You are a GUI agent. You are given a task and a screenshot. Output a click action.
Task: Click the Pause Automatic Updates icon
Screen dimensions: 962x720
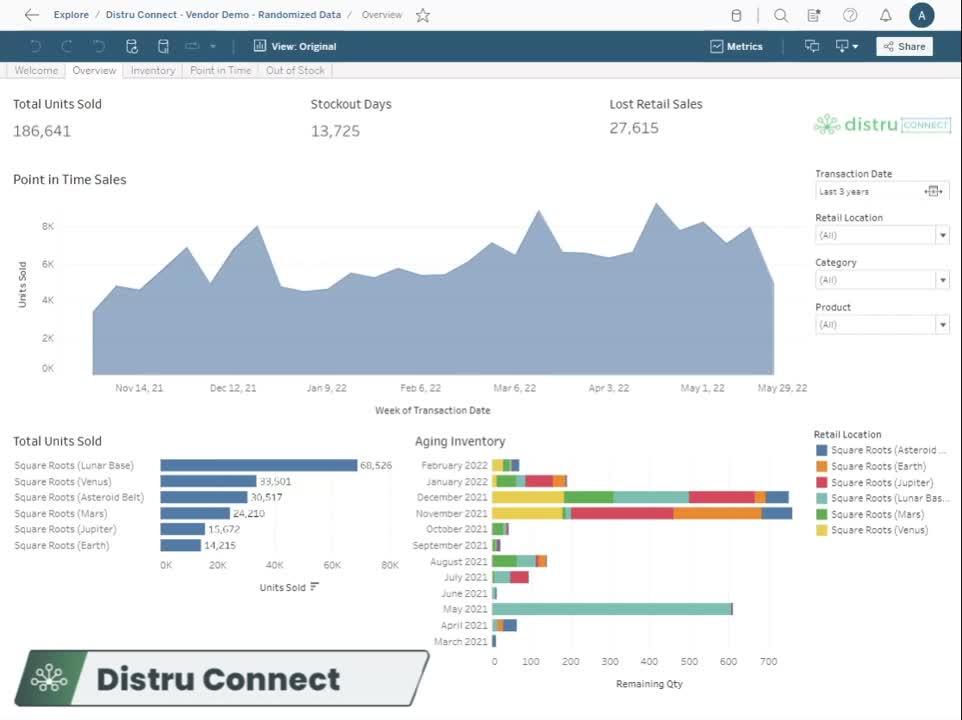163,46
